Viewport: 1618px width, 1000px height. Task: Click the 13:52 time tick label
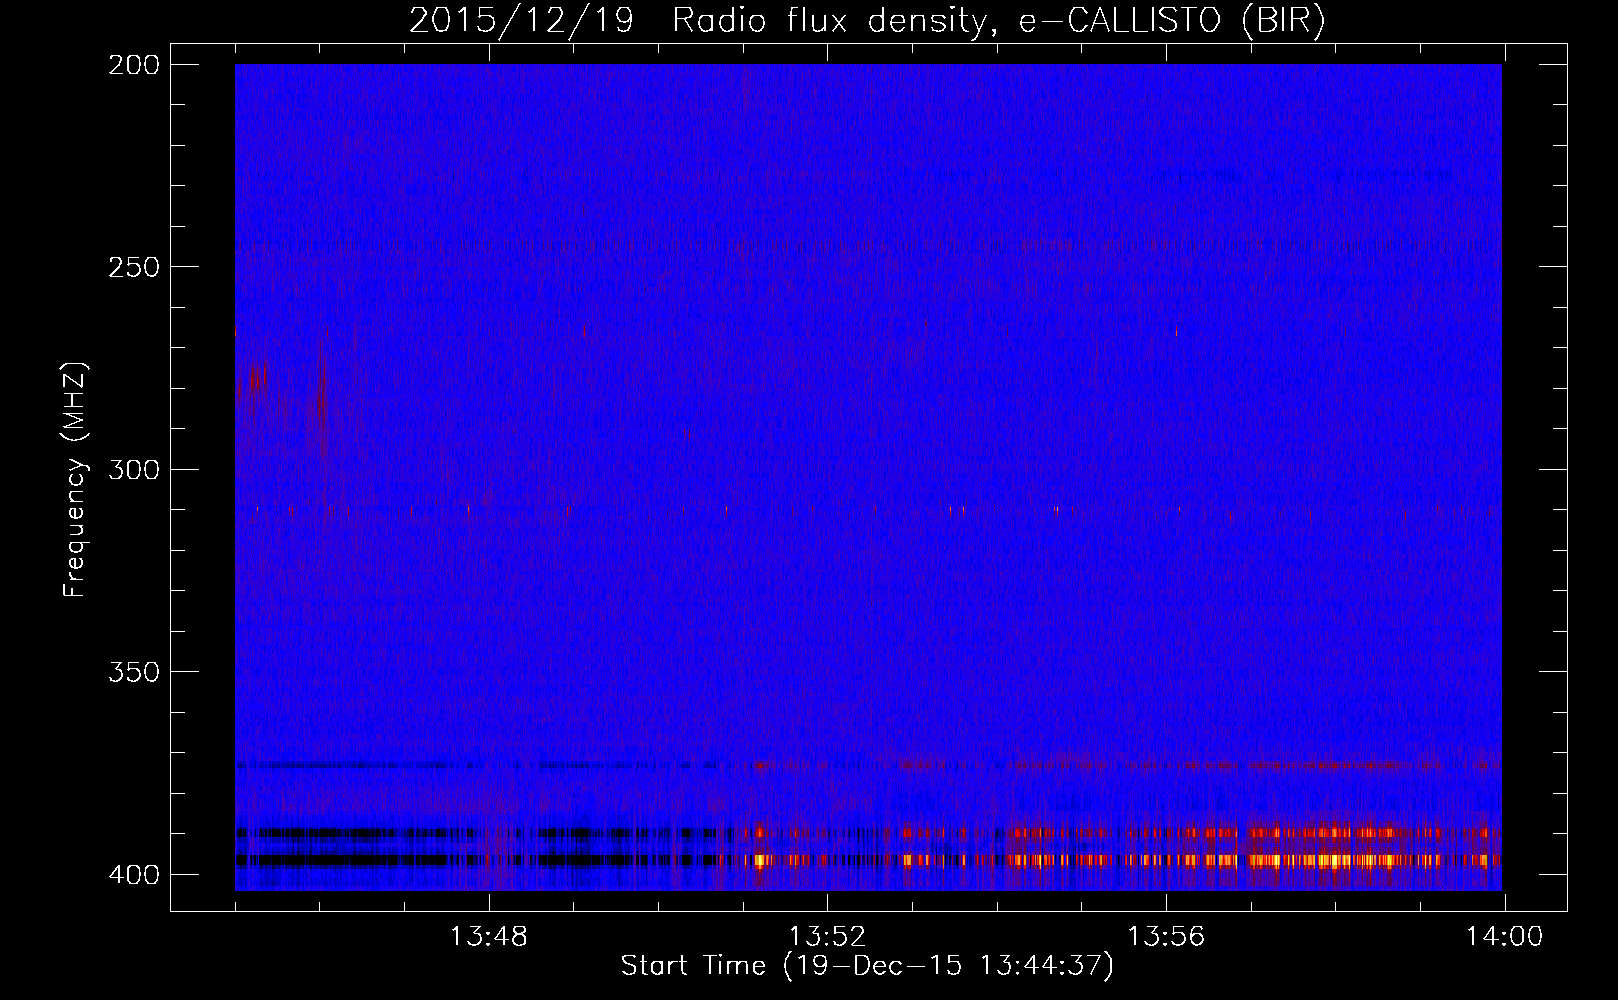click(x=827, y=937)
